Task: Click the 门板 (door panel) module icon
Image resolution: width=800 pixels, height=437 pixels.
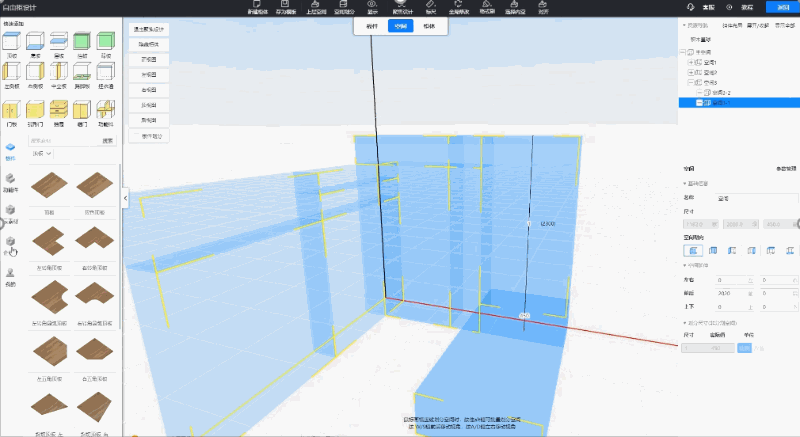Action: [11, 103]
